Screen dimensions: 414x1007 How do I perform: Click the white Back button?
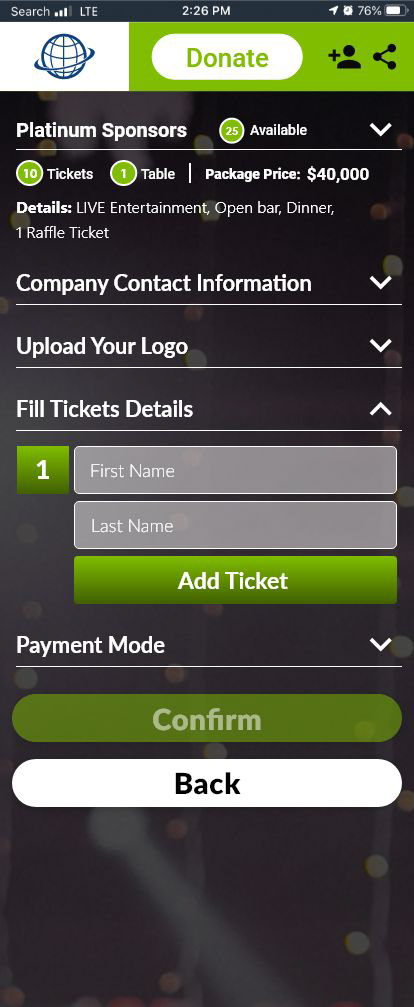(x=207, y=783)
